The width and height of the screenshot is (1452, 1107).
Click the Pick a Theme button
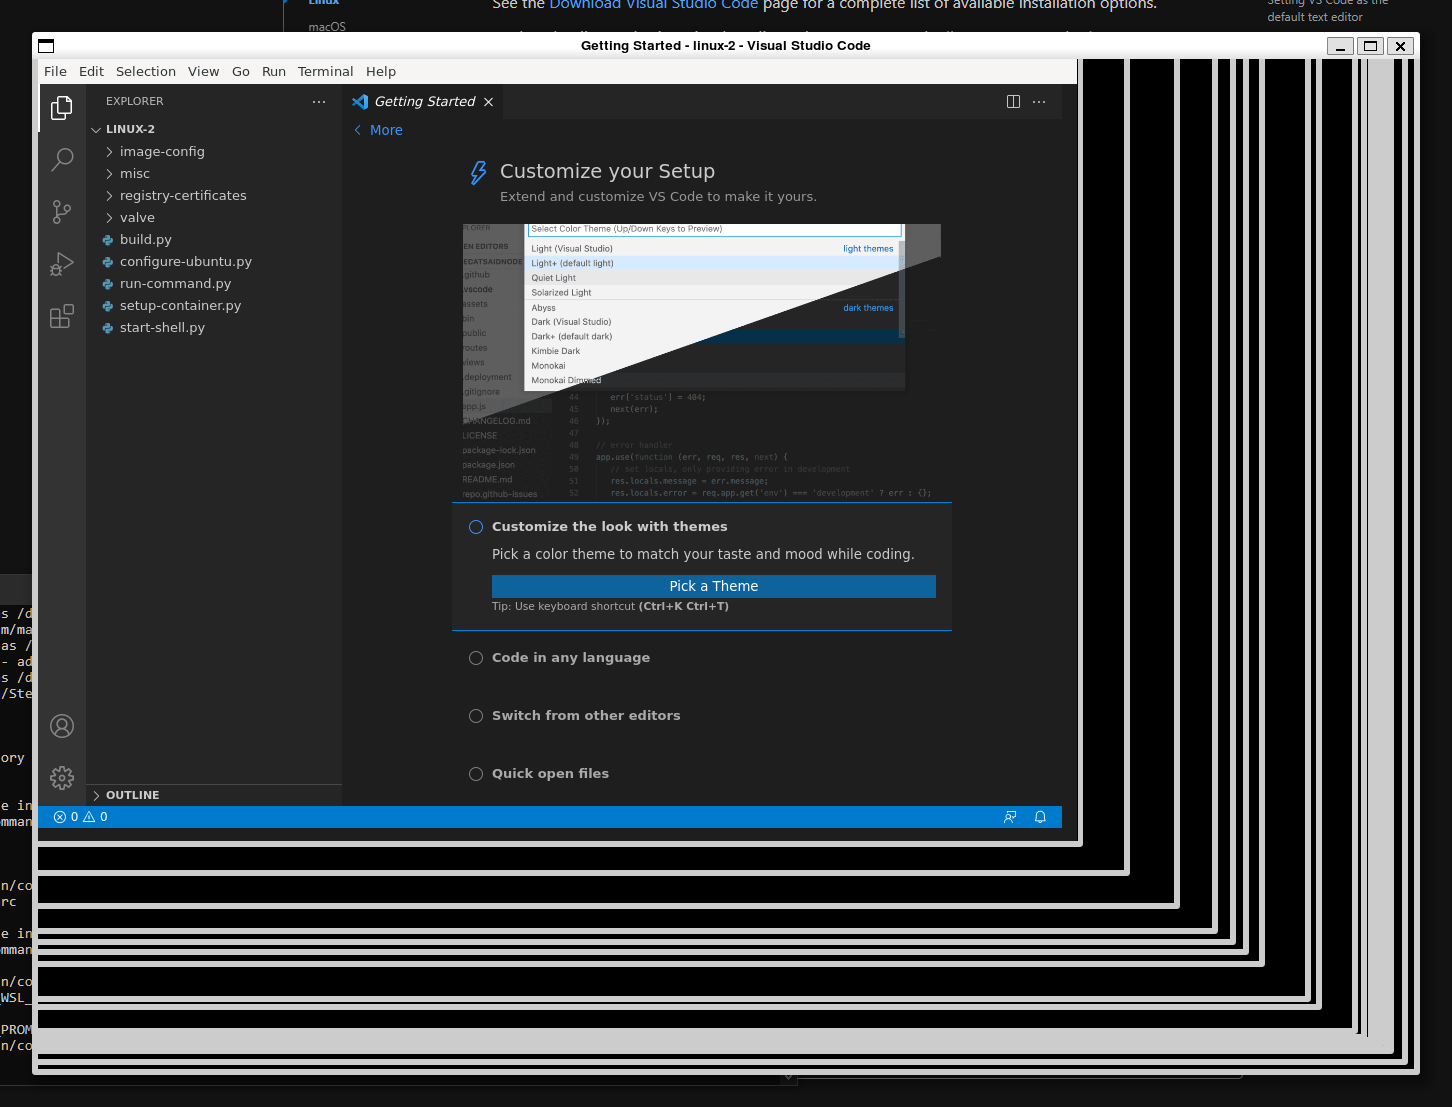coord(713,586)
